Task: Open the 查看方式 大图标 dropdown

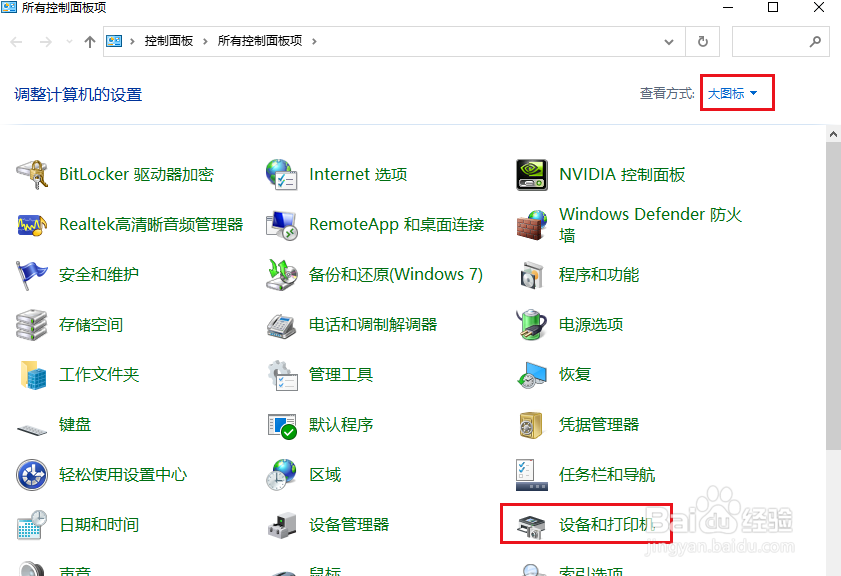Action: click(733, 93)
